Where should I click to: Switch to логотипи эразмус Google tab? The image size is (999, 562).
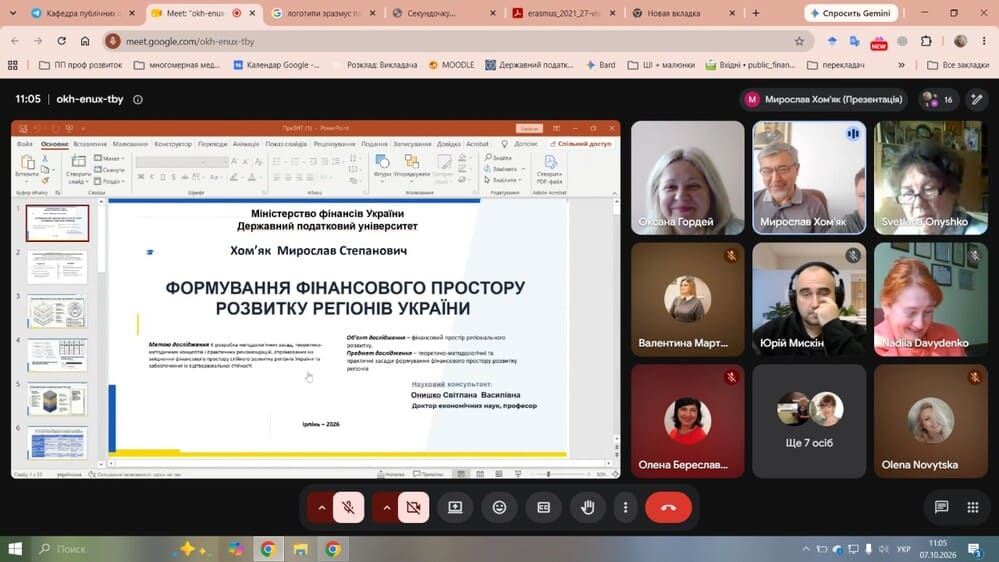323,13
